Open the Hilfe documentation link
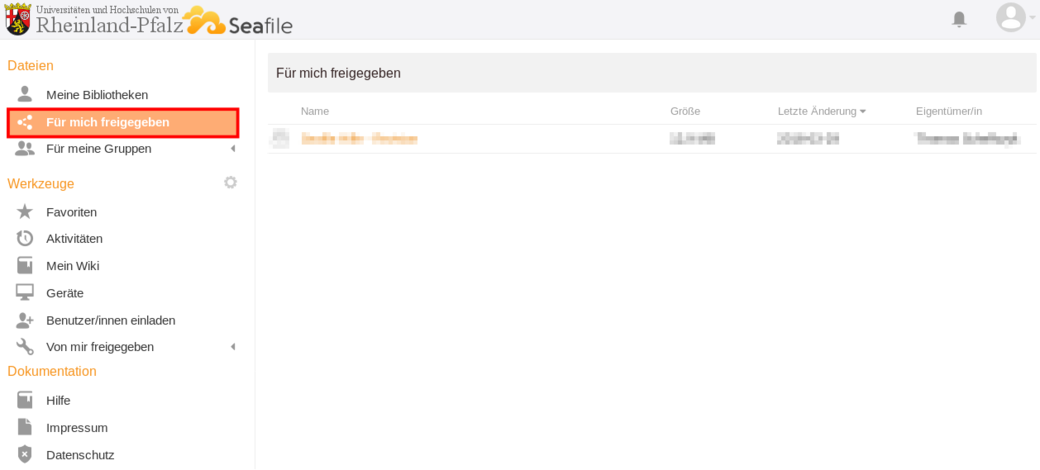 58,400
